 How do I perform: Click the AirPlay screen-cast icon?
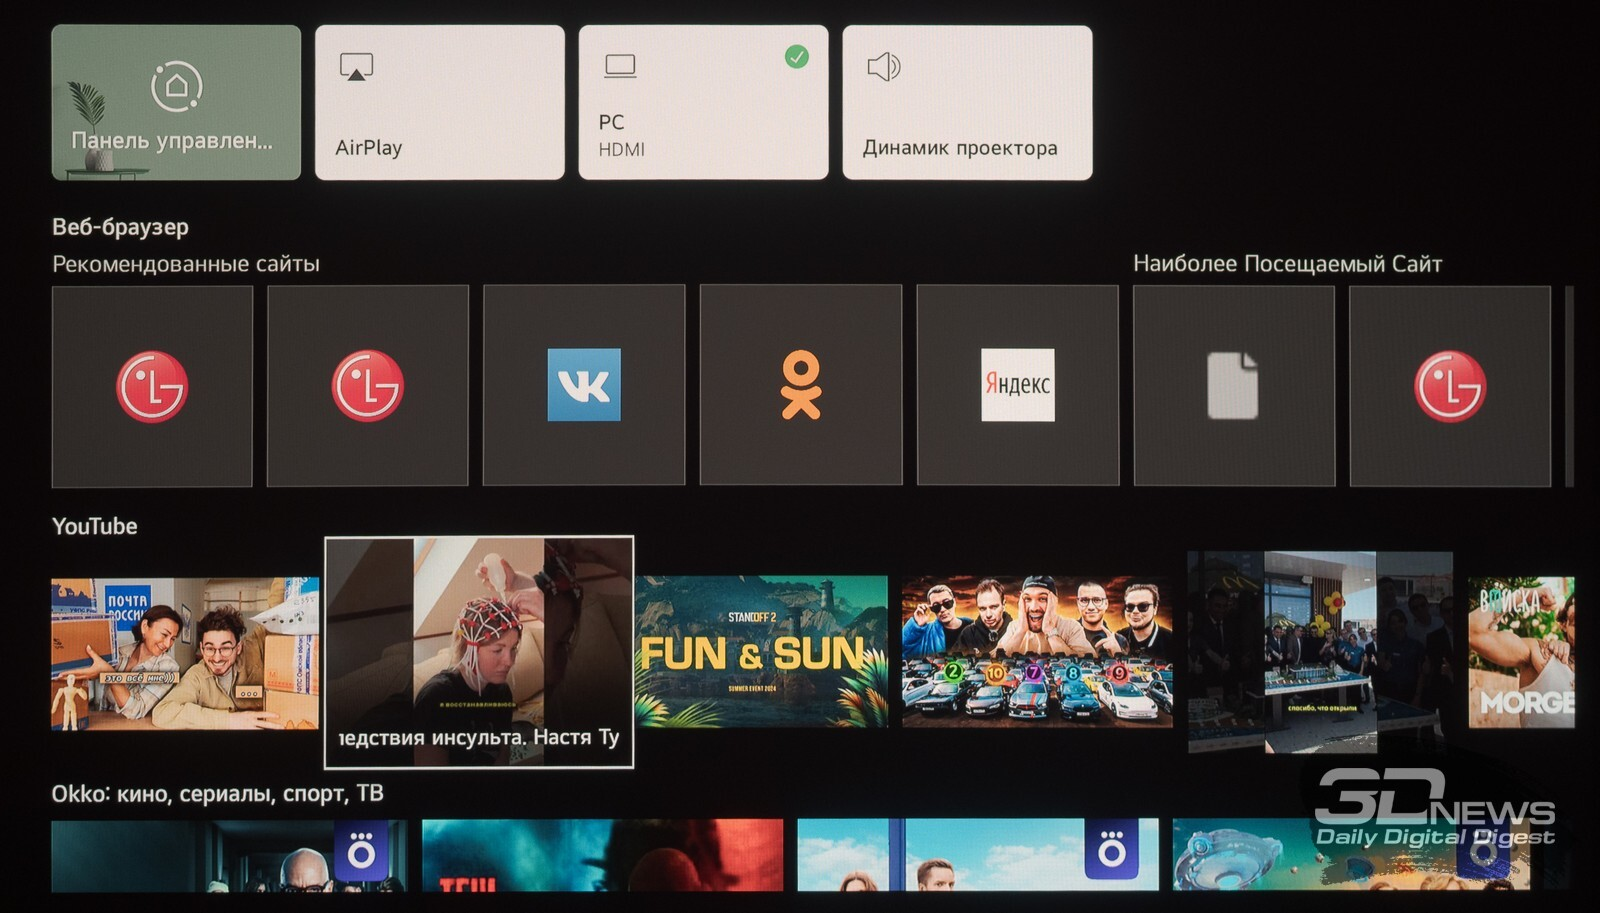357,67
